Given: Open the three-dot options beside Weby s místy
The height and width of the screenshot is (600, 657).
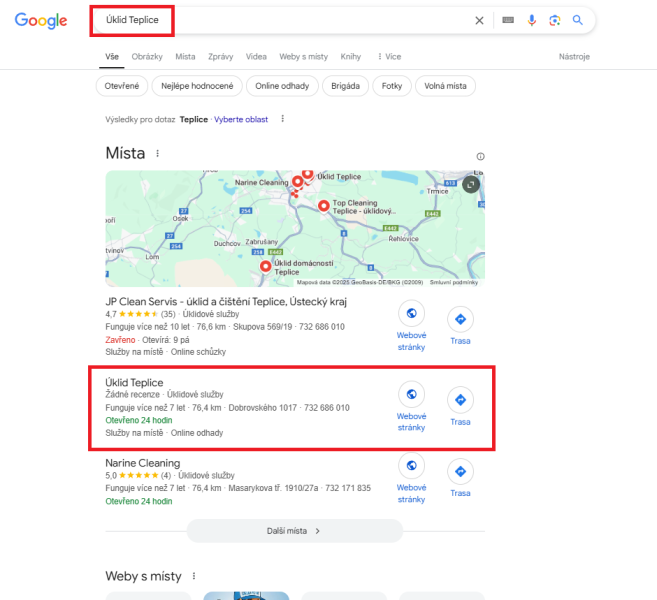Looking at the screenshot, I should pos(194,576).
